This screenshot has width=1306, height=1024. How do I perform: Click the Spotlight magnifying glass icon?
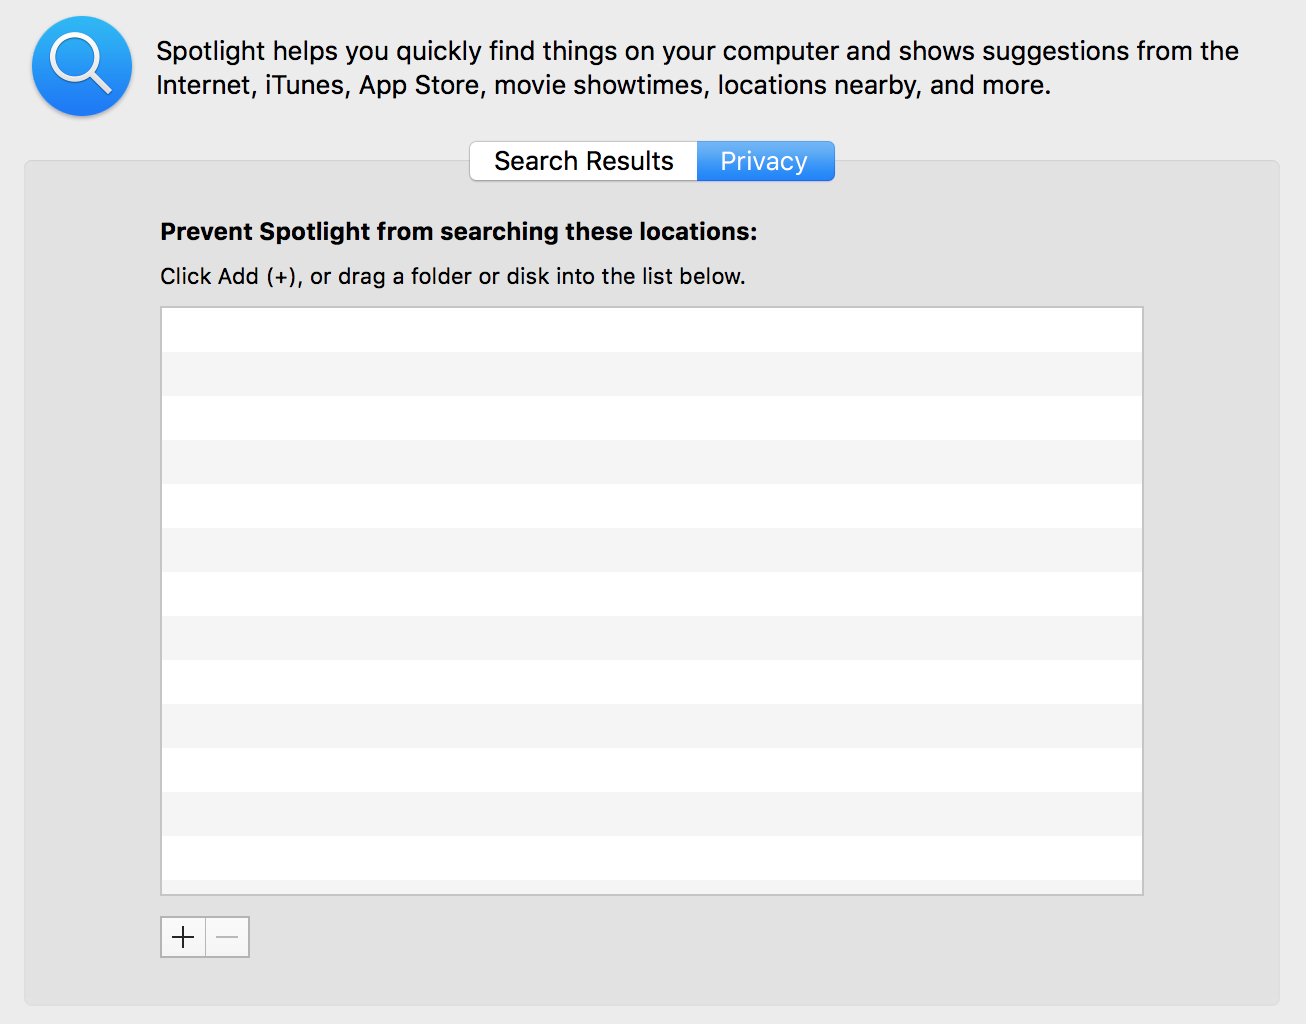click(82, 66)
